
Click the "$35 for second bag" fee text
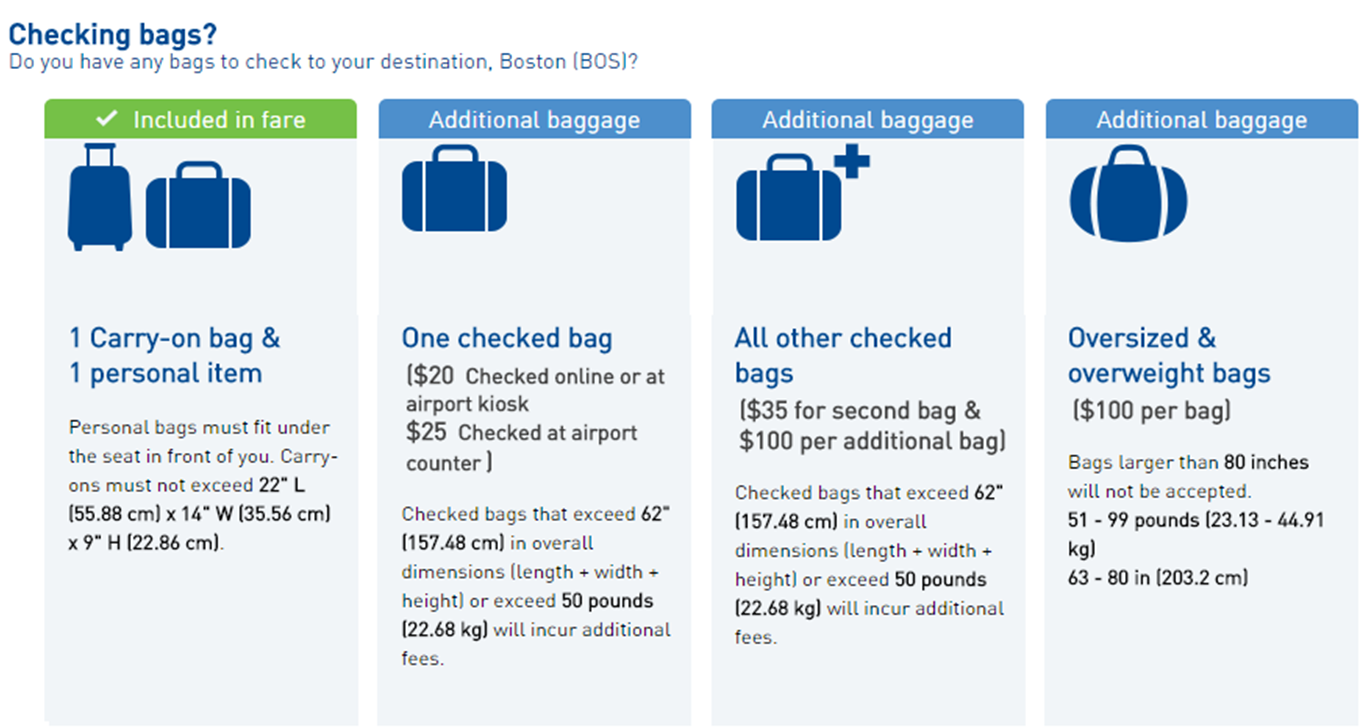pos(862,411)
